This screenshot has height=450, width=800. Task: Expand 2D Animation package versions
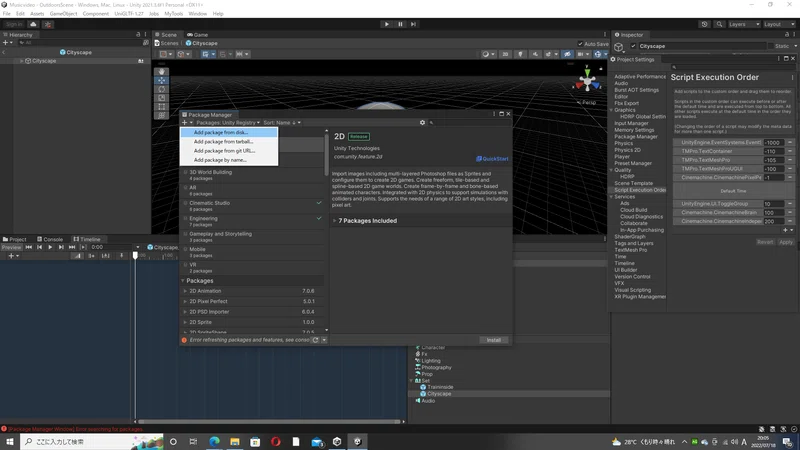pos(185,291)
